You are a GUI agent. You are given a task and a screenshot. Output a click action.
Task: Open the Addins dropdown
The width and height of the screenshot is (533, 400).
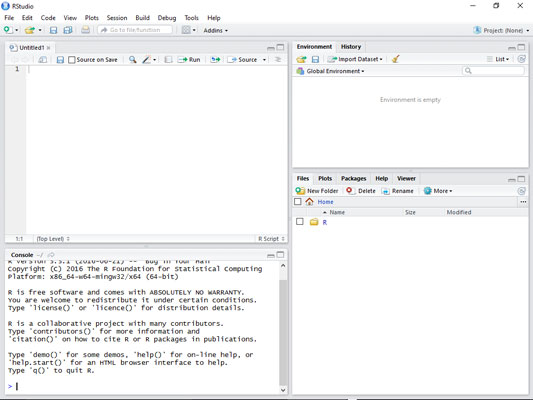pyautogui.click(x=216, y=31)
